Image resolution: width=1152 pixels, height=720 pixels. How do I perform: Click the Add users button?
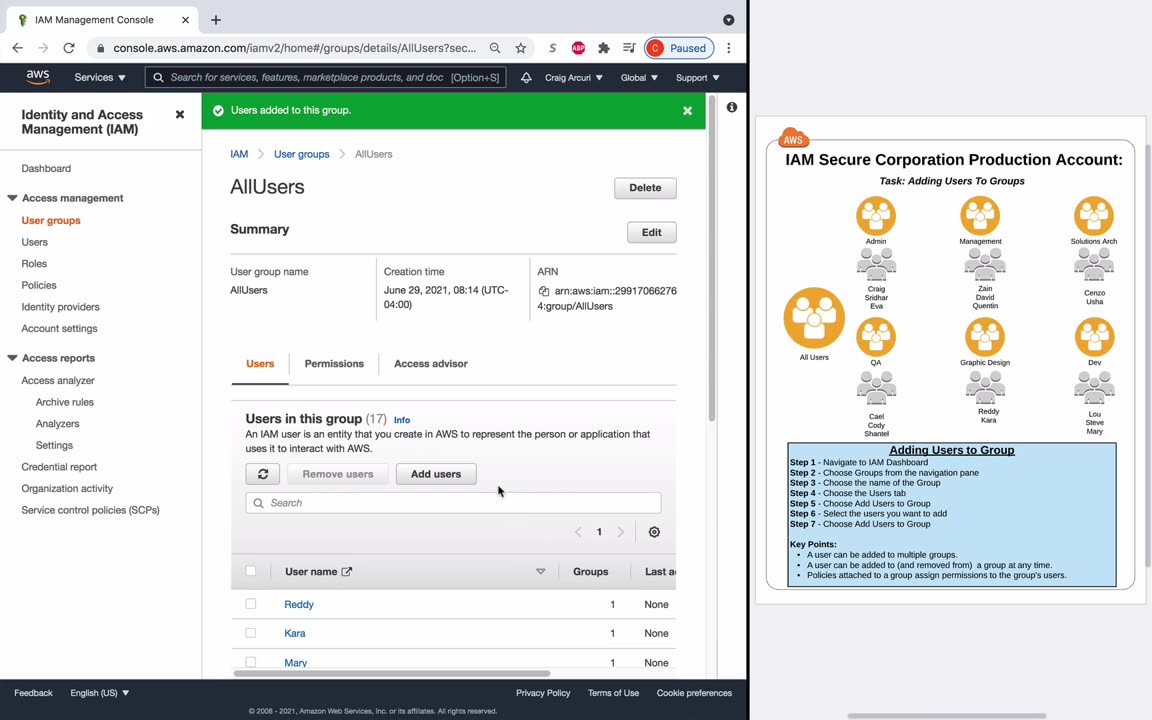436,474
